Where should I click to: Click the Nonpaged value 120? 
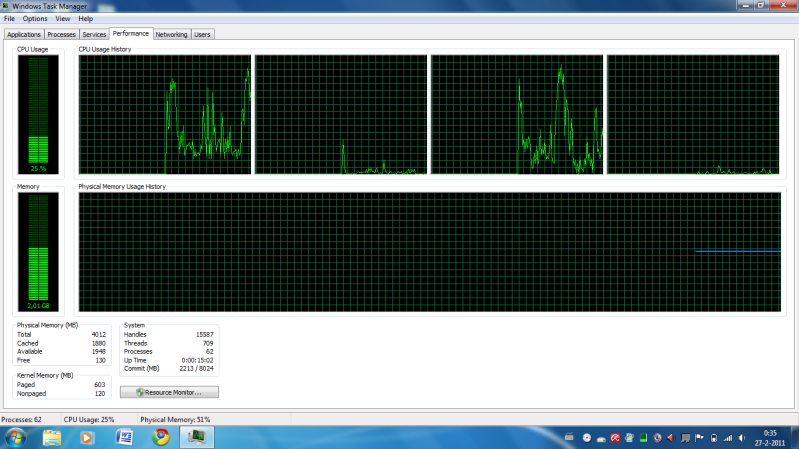point(100,393)
